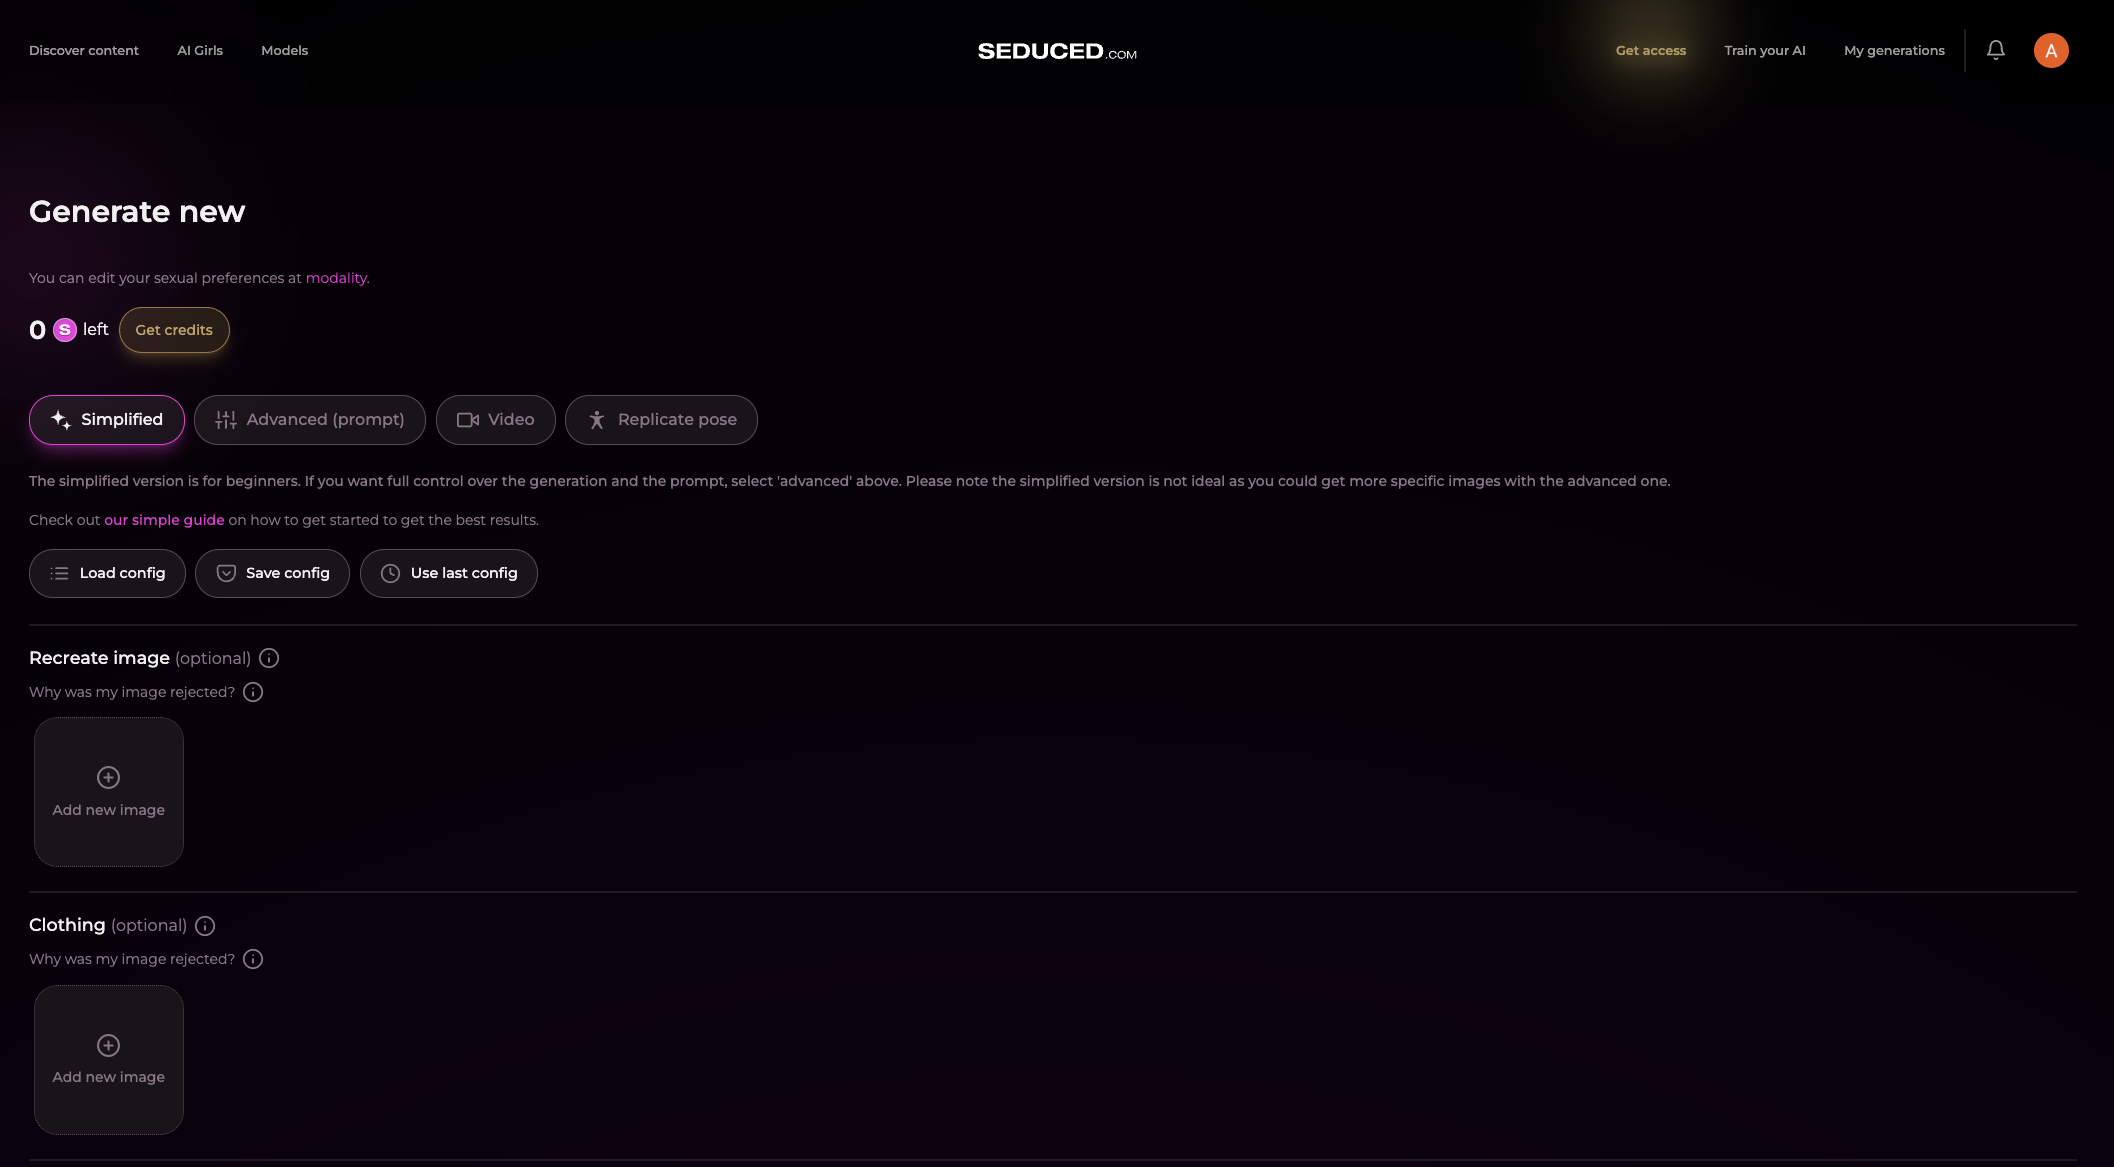Click Get access button
2114x1167 pixels.
[x=1650, y=50]
